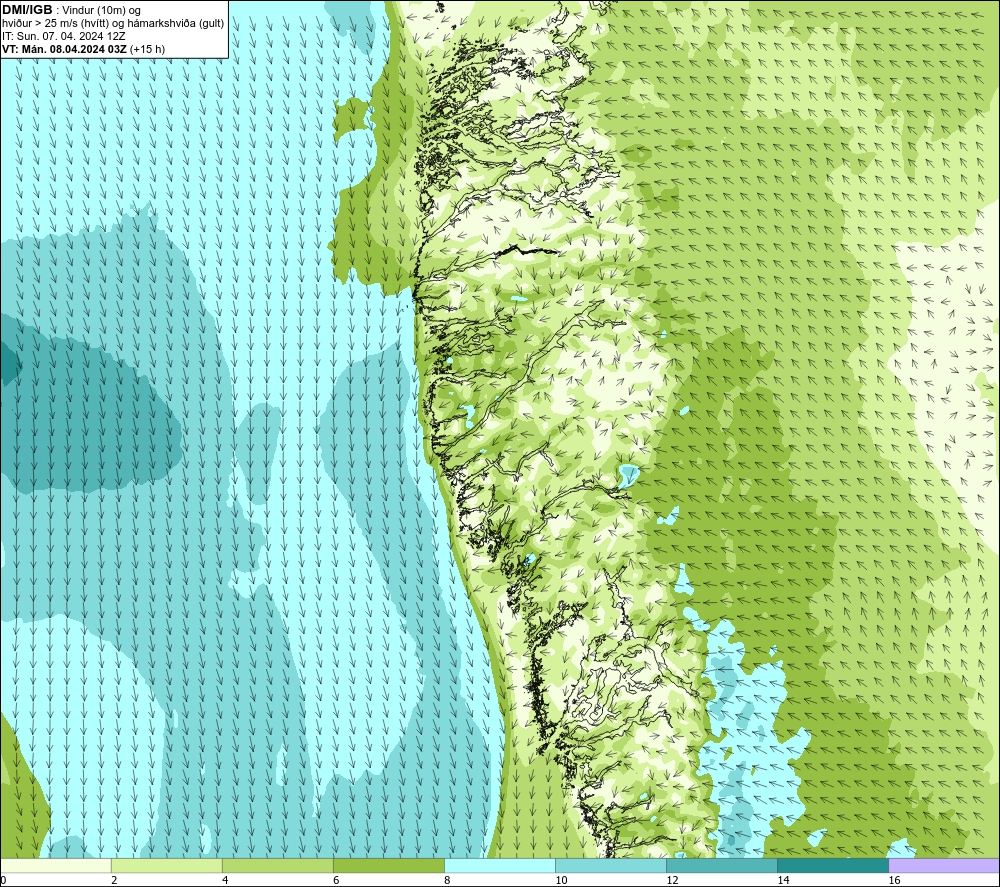Click the '(+15 h)' forecast offset text

147,49
